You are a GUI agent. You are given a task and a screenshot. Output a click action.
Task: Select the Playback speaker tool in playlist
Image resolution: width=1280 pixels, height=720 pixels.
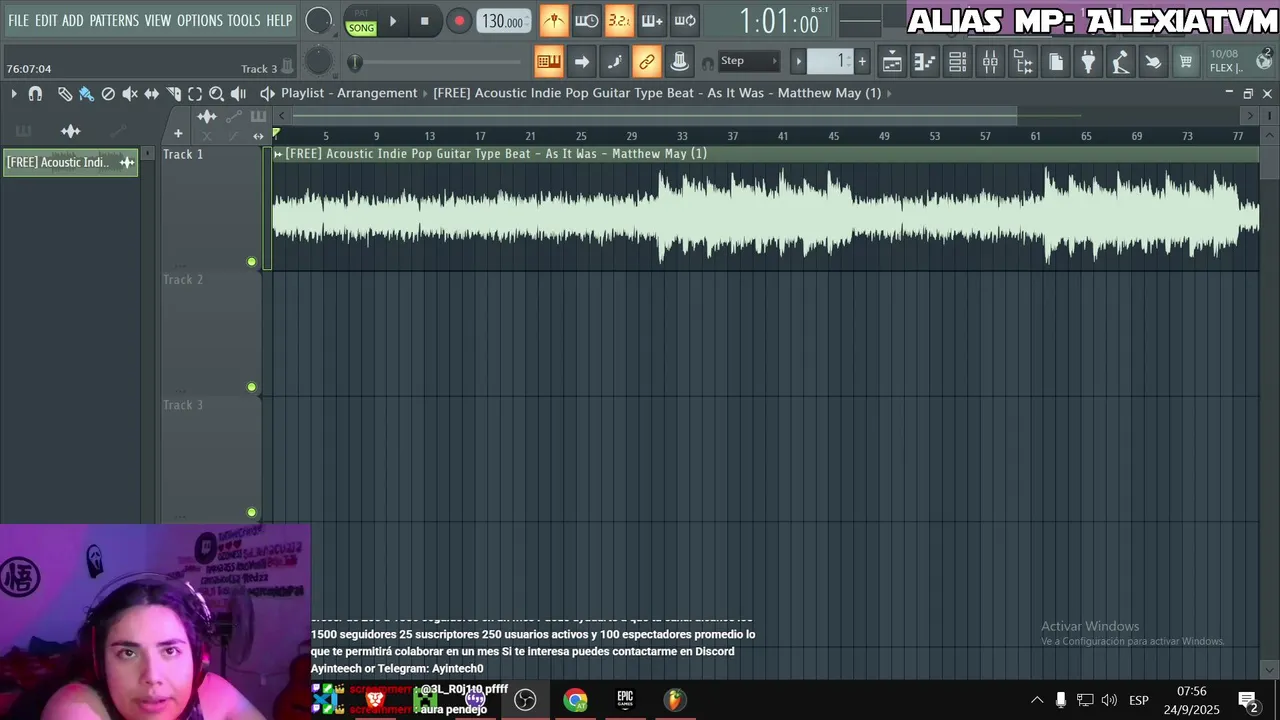point(238,93)
